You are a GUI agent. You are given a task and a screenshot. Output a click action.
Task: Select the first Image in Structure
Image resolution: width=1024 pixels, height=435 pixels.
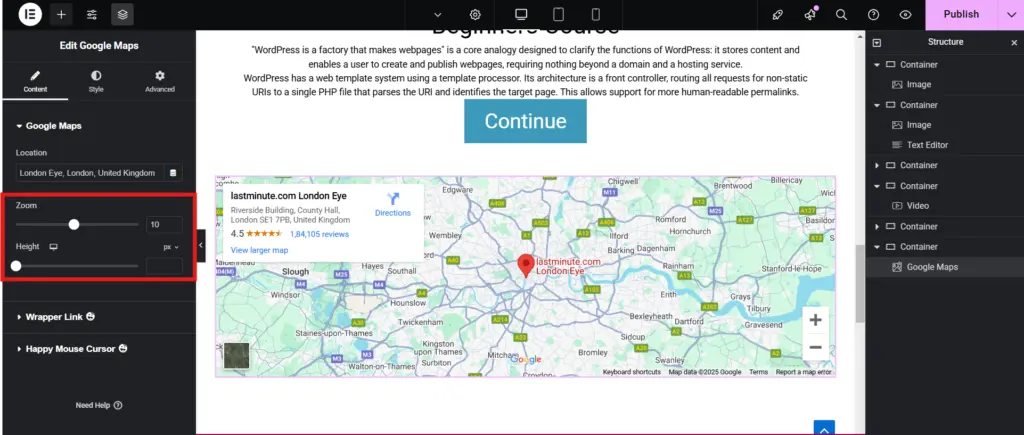point(919,84)
